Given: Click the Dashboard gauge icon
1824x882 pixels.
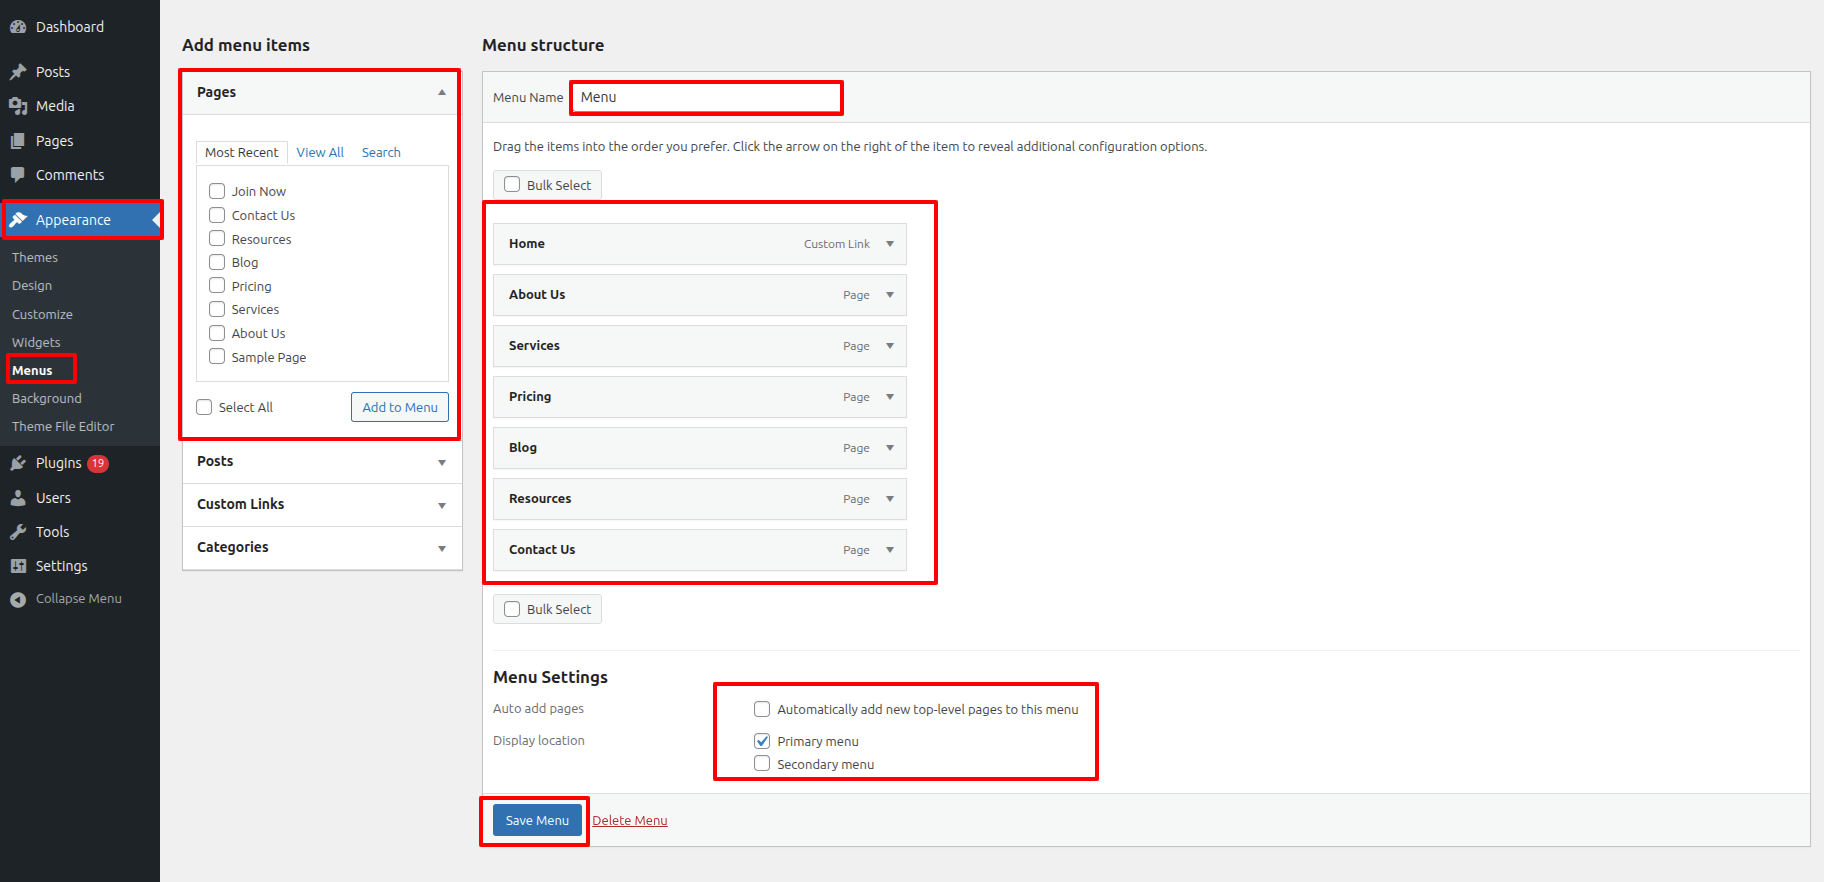Looking at the screenshot, I should (x=18, y=27).
